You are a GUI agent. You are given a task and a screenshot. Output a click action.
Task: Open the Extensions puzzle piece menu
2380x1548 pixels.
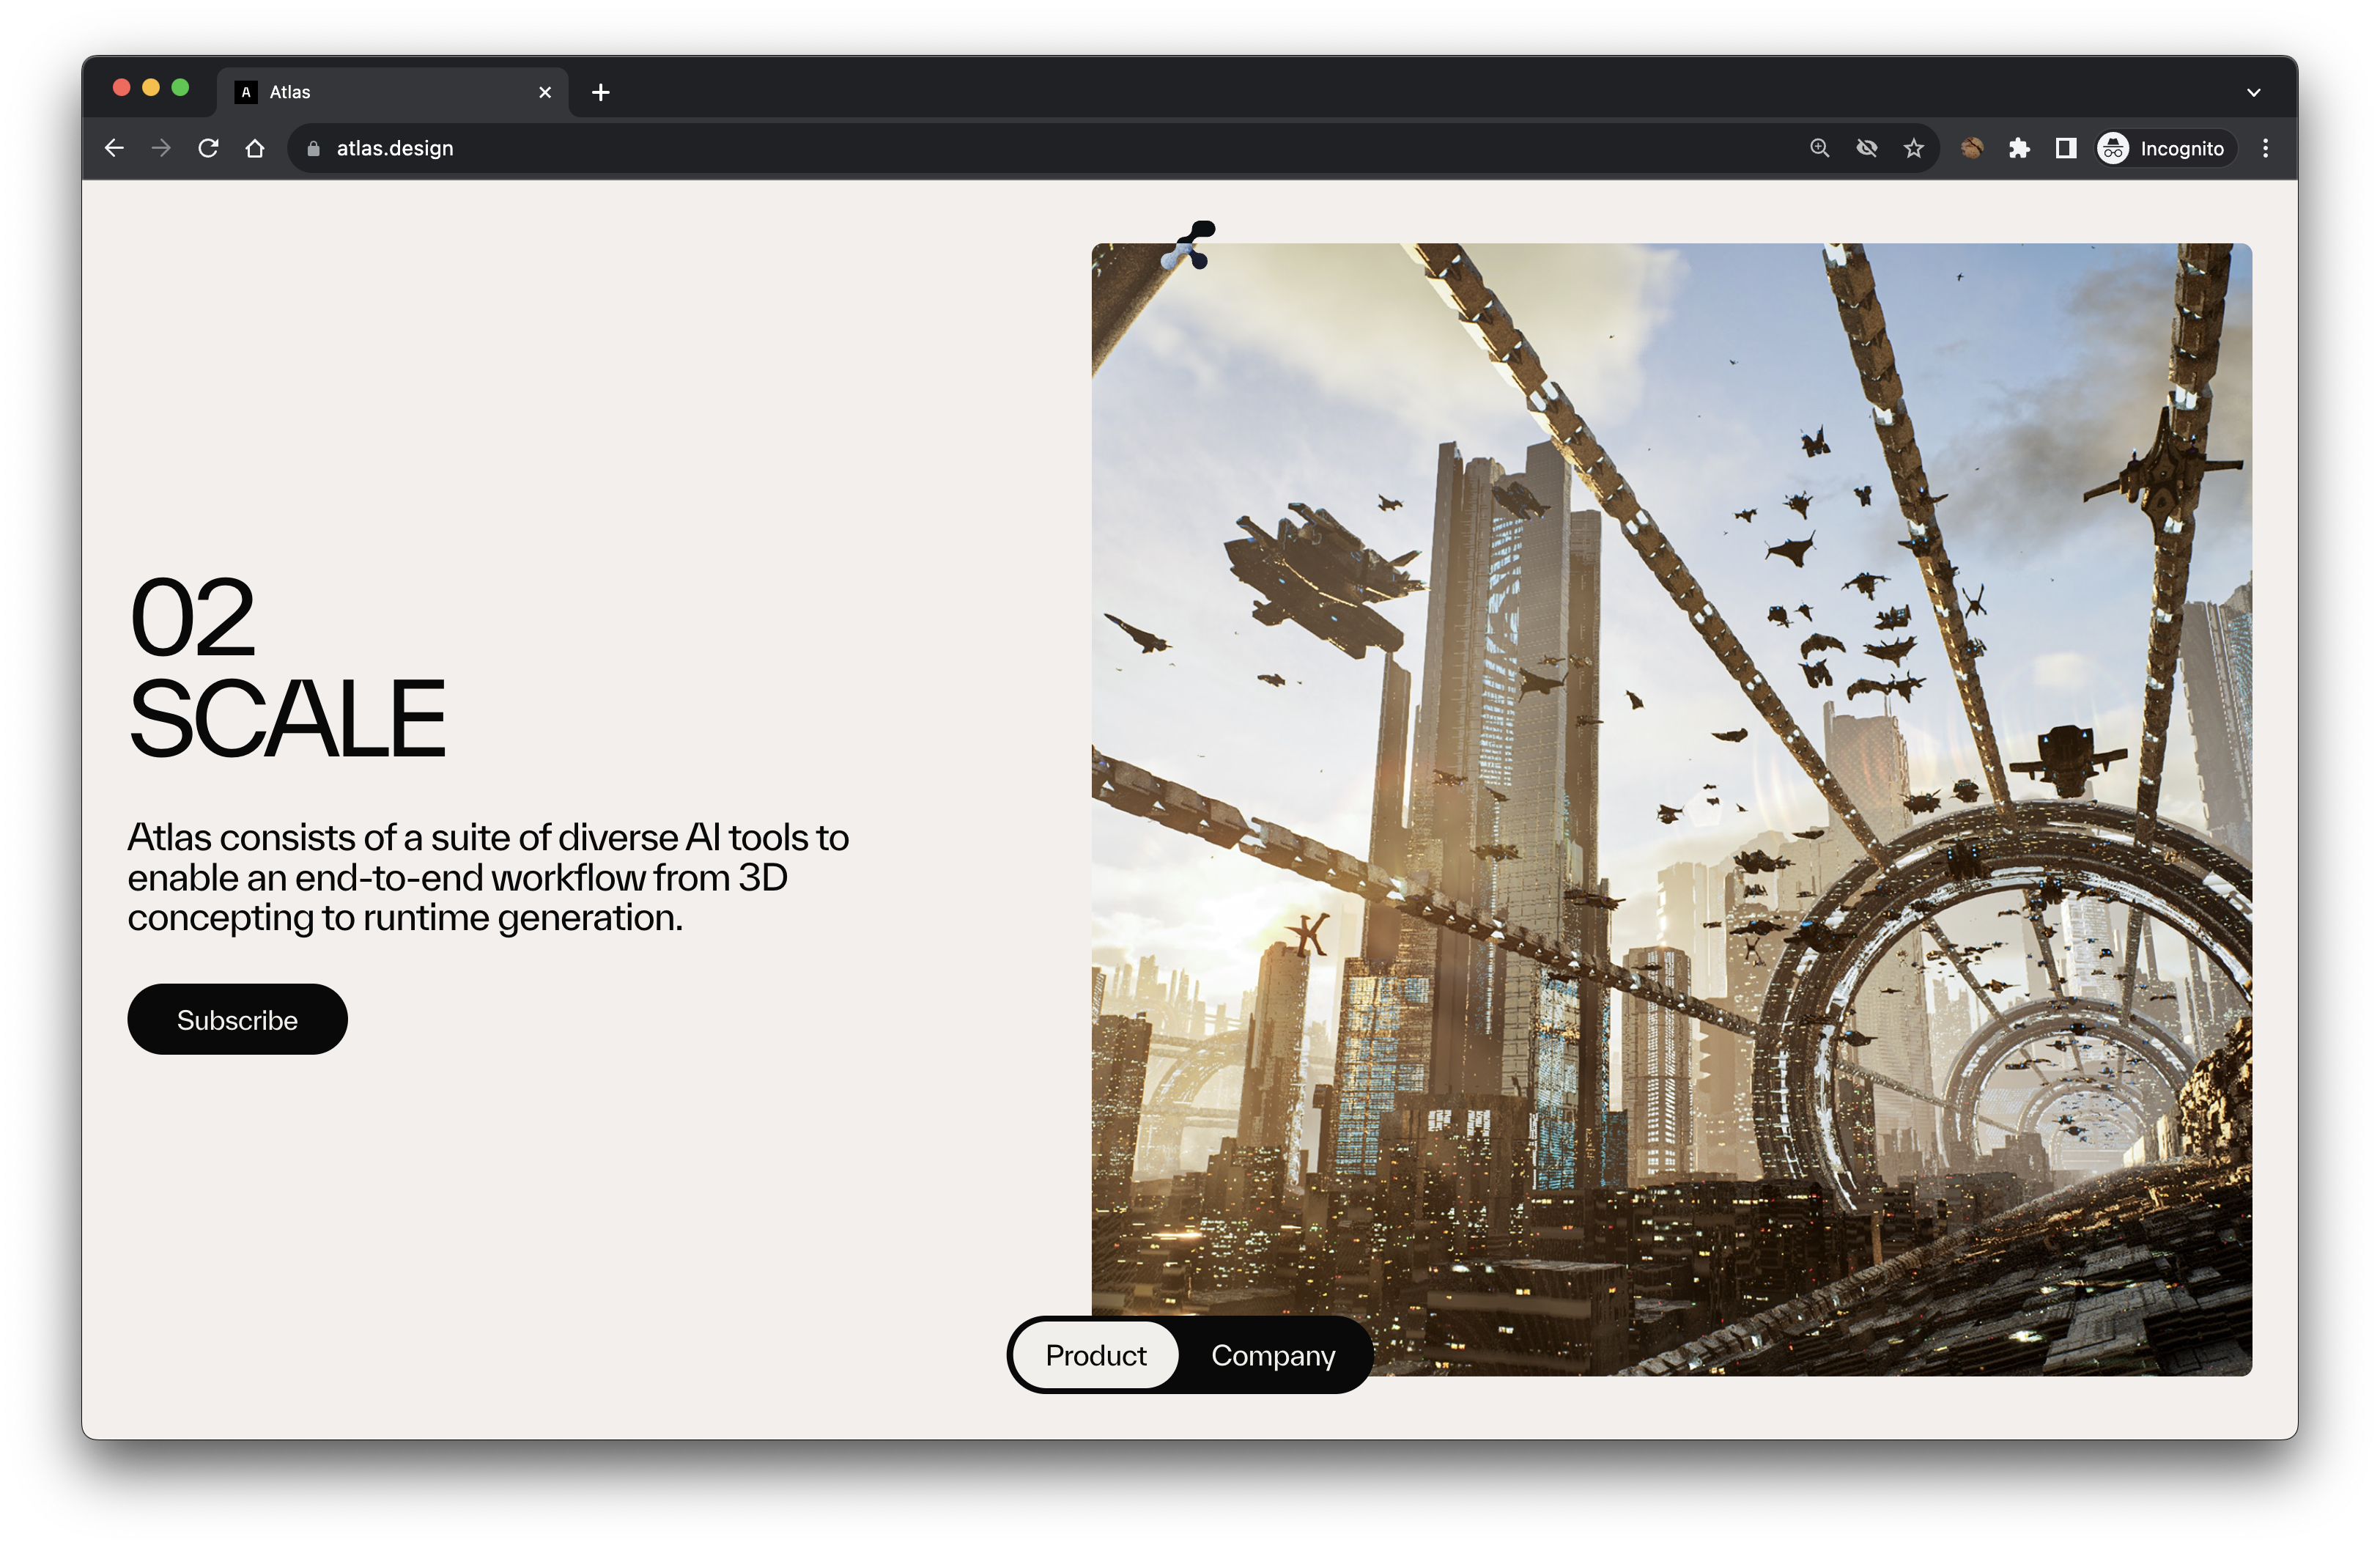click(x=2018, y=148)
